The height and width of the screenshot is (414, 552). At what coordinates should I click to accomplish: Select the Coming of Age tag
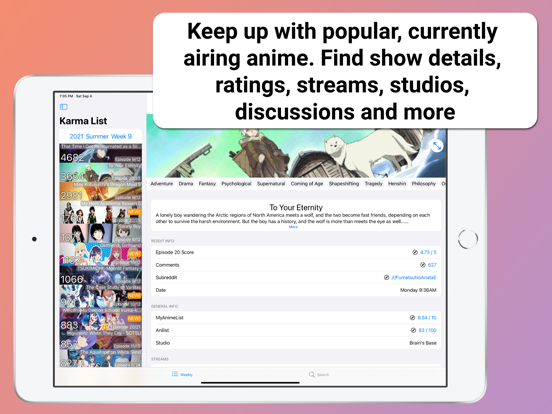[x=307, y=184]
